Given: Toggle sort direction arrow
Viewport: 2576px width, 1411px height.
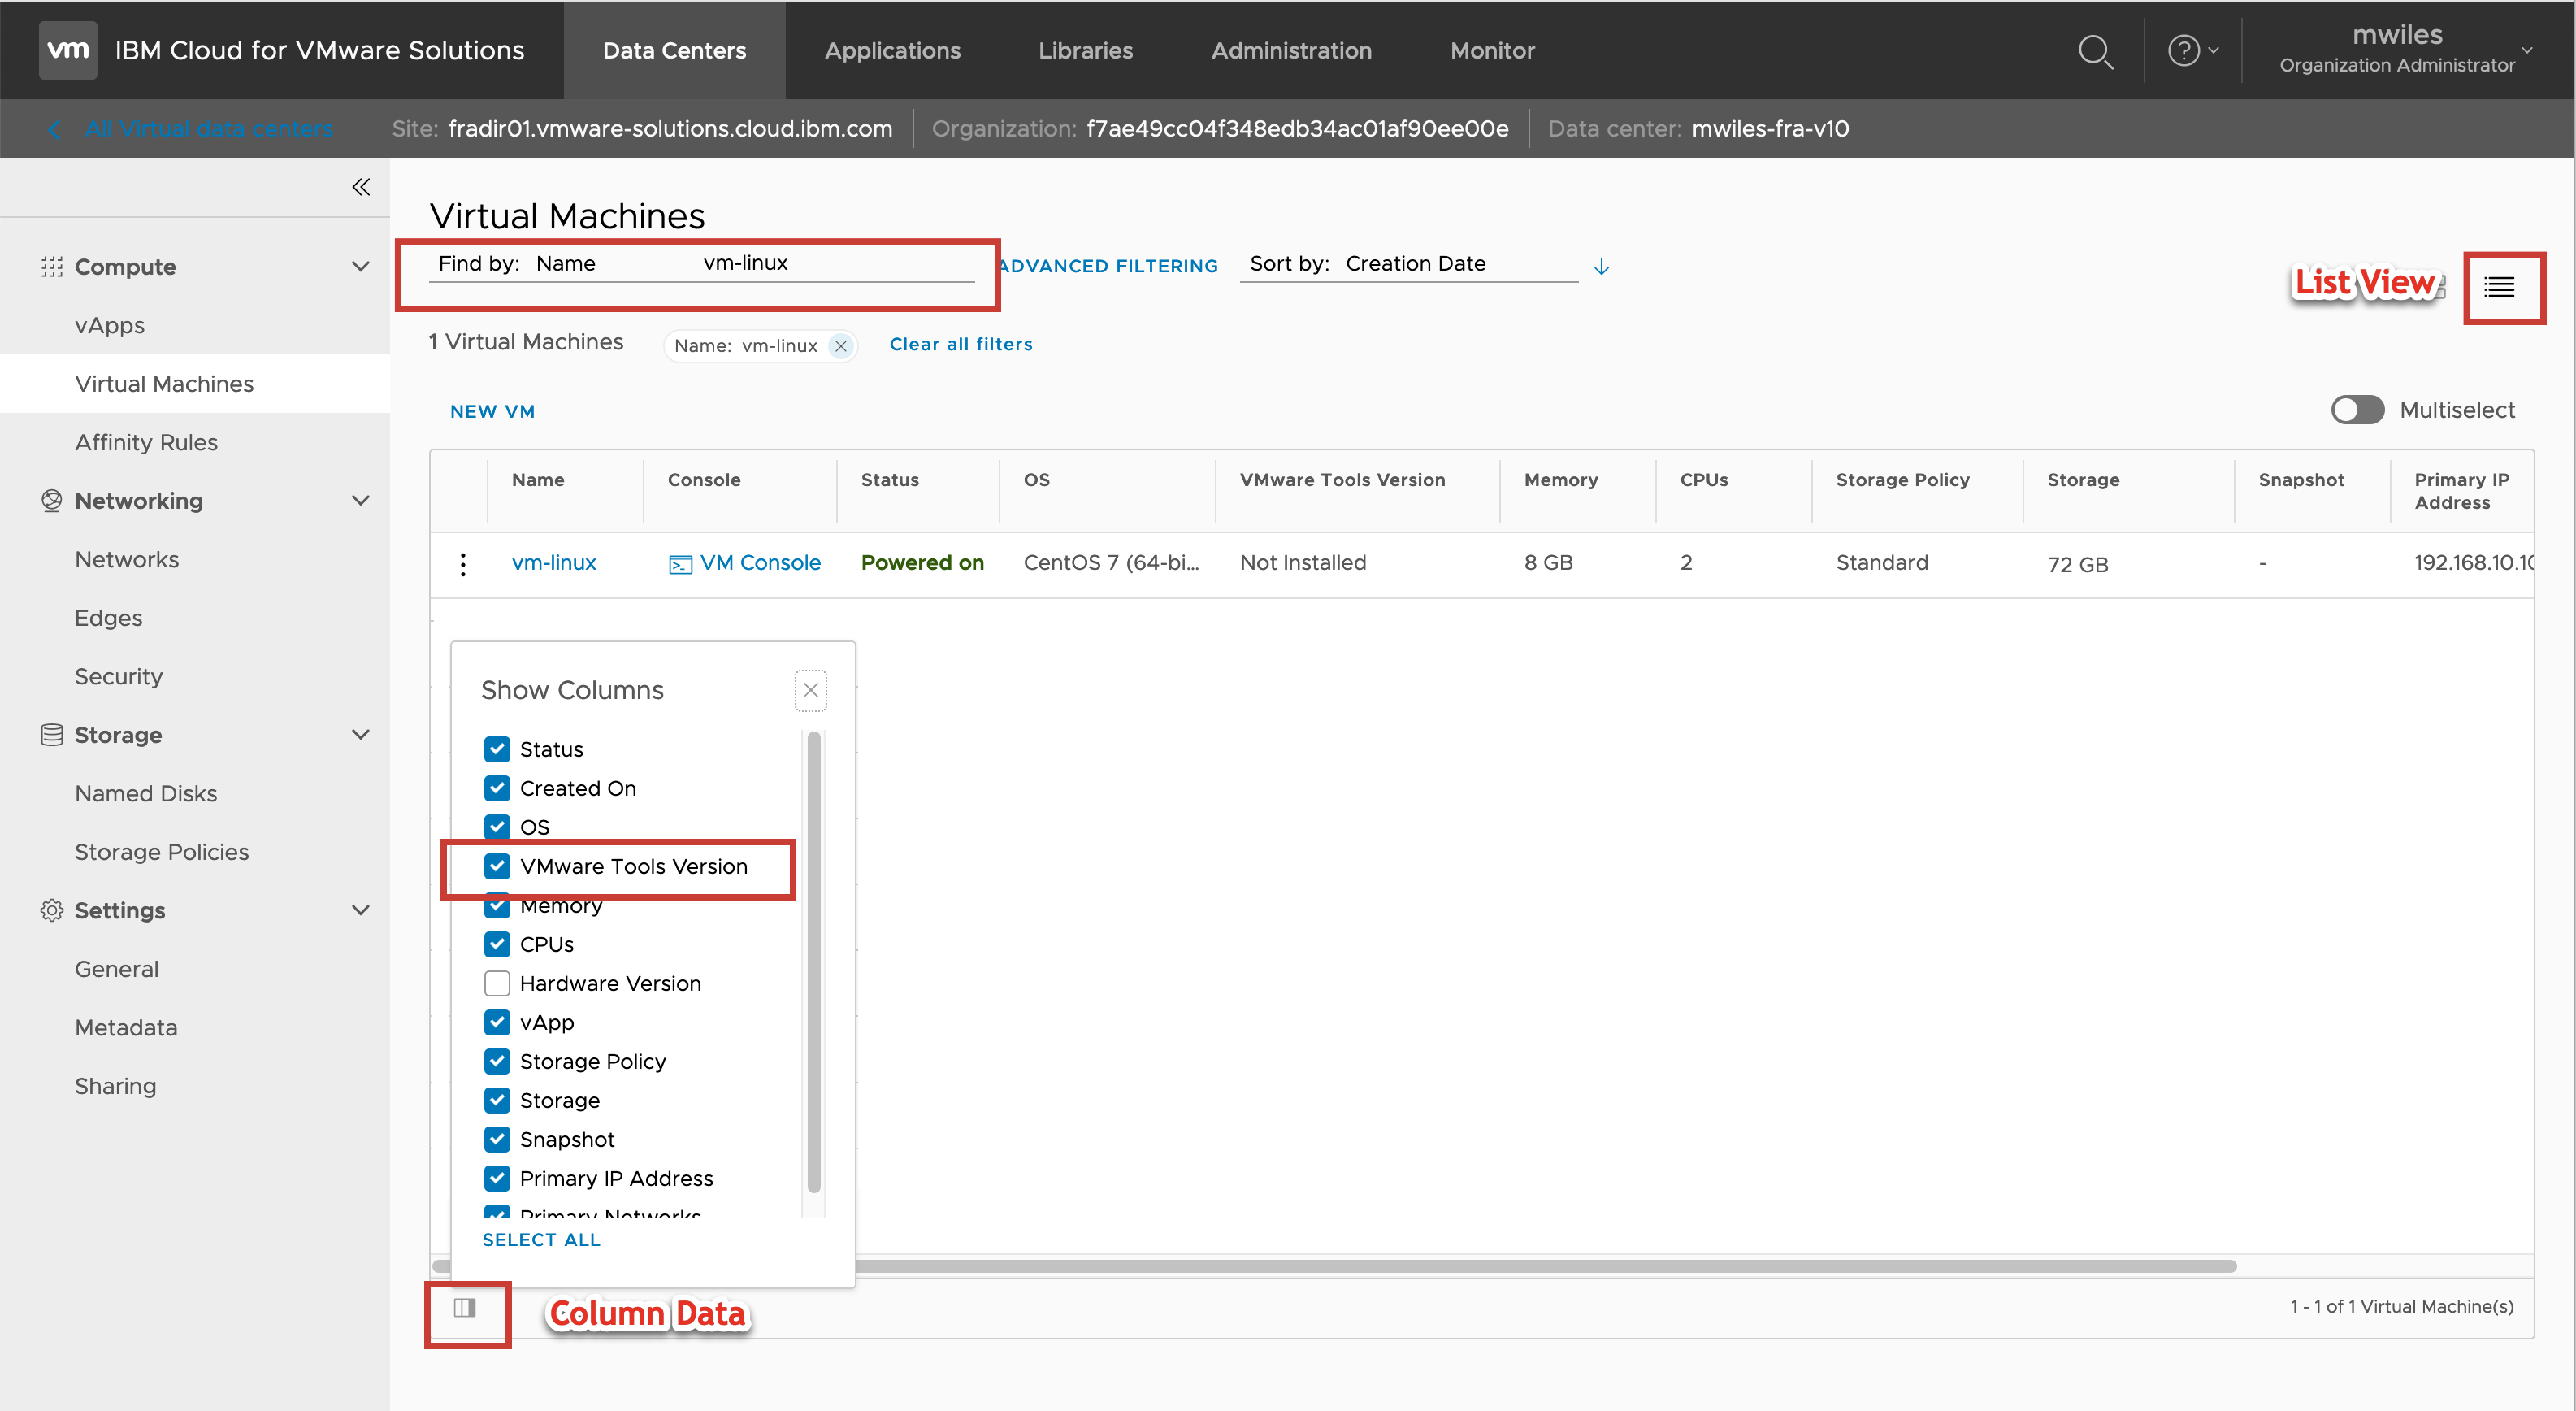Looking at the screenshot, I should [x=1601, y=266].
